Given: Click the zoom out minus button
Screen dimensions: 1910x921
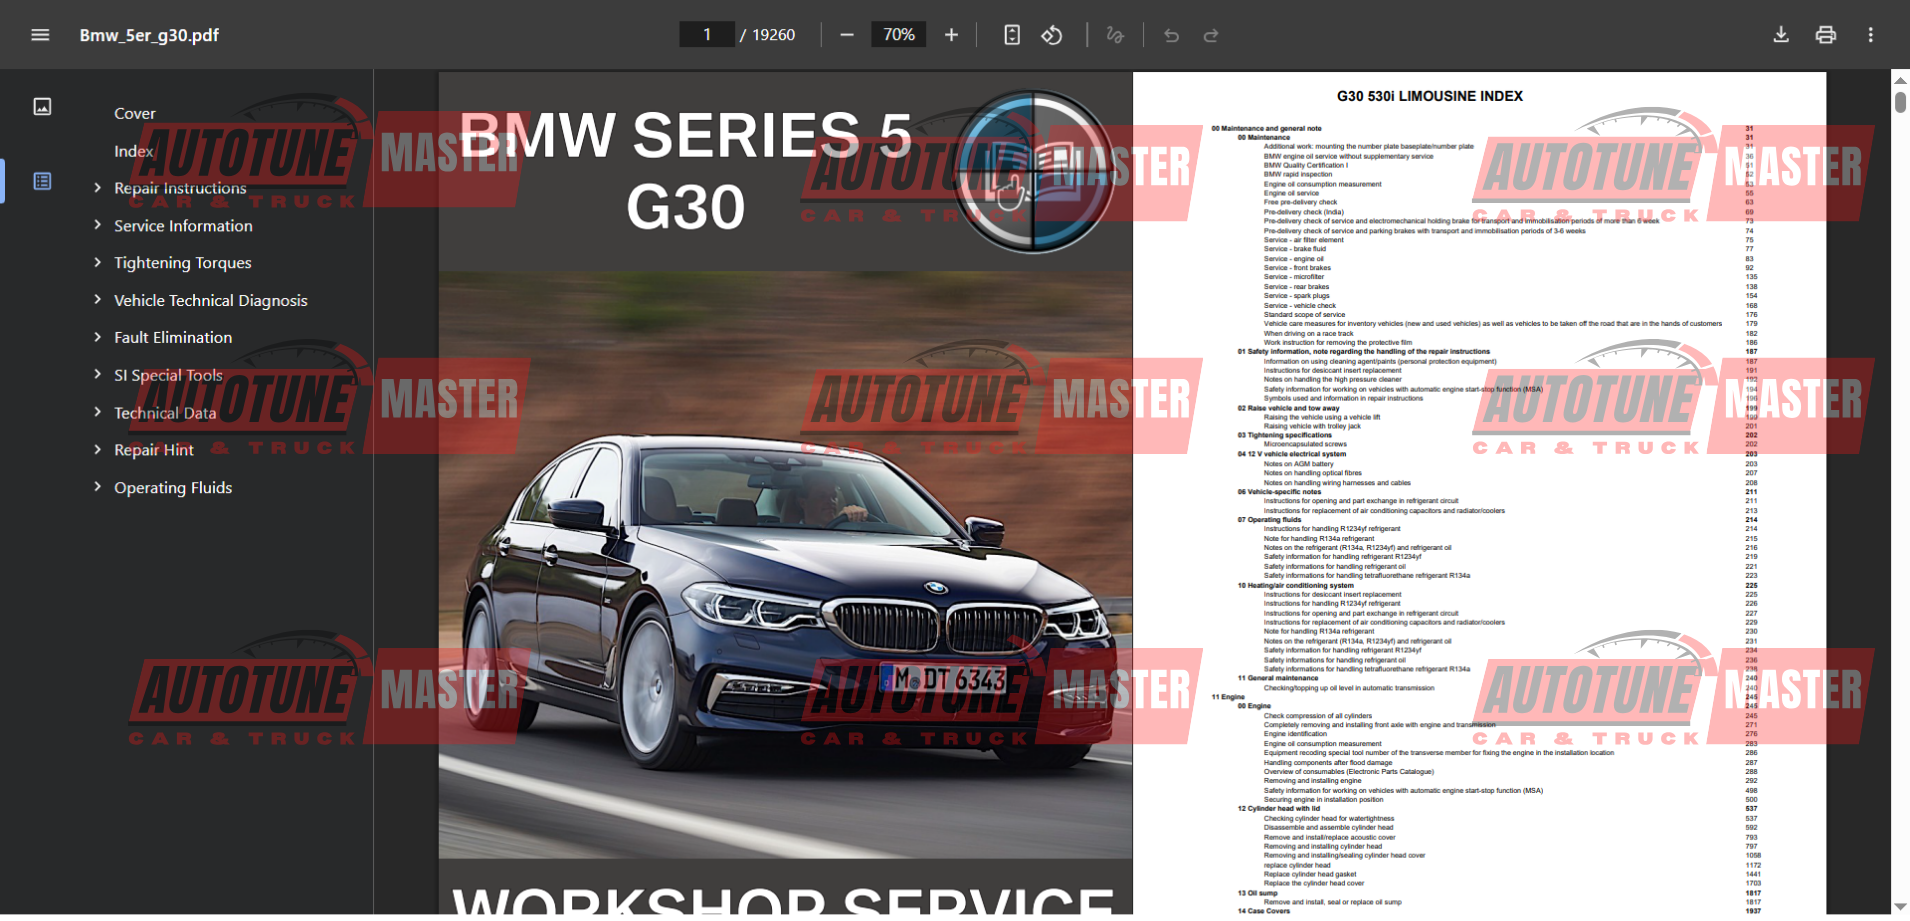Looking at the screenshot, I should click(x=847, y=35).
